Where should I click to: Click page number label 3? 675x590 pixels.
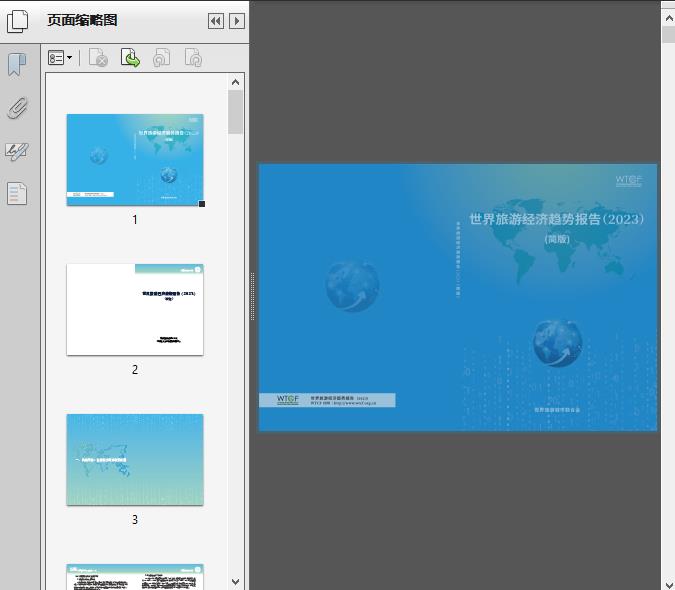[x=135, y=520]
